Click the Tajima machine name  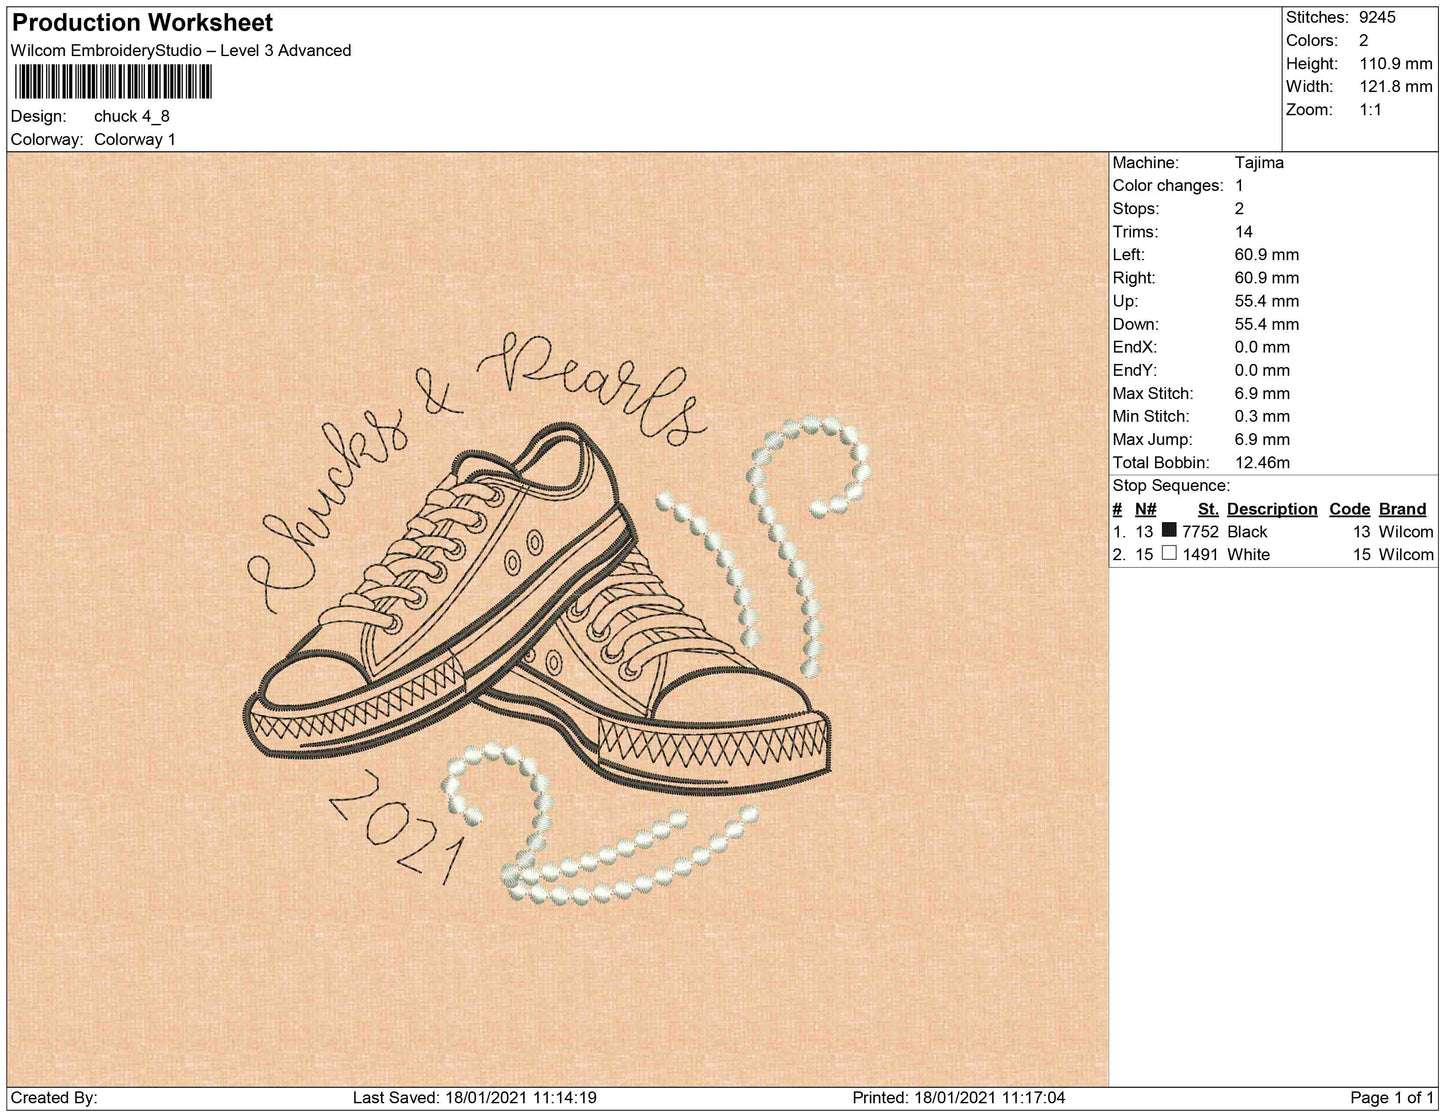(1259, 162)
